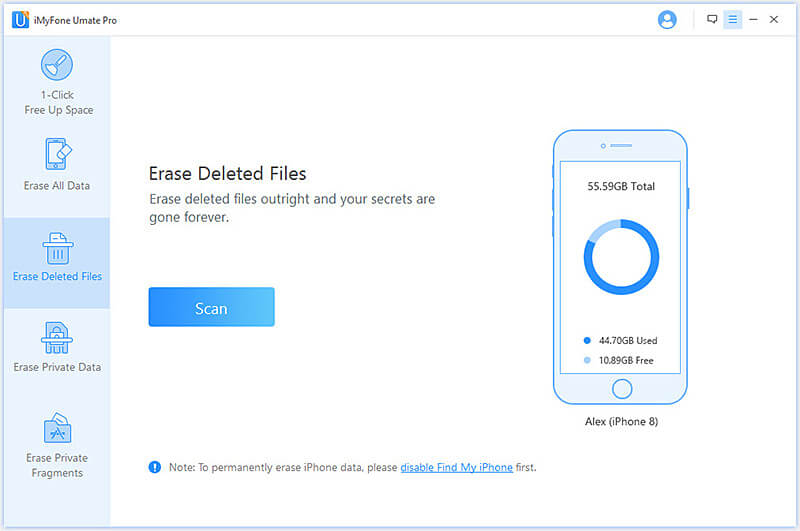Click the Alex (iPhone 8) device name
Screen dimensions: 800x531
tap(621, 422)
